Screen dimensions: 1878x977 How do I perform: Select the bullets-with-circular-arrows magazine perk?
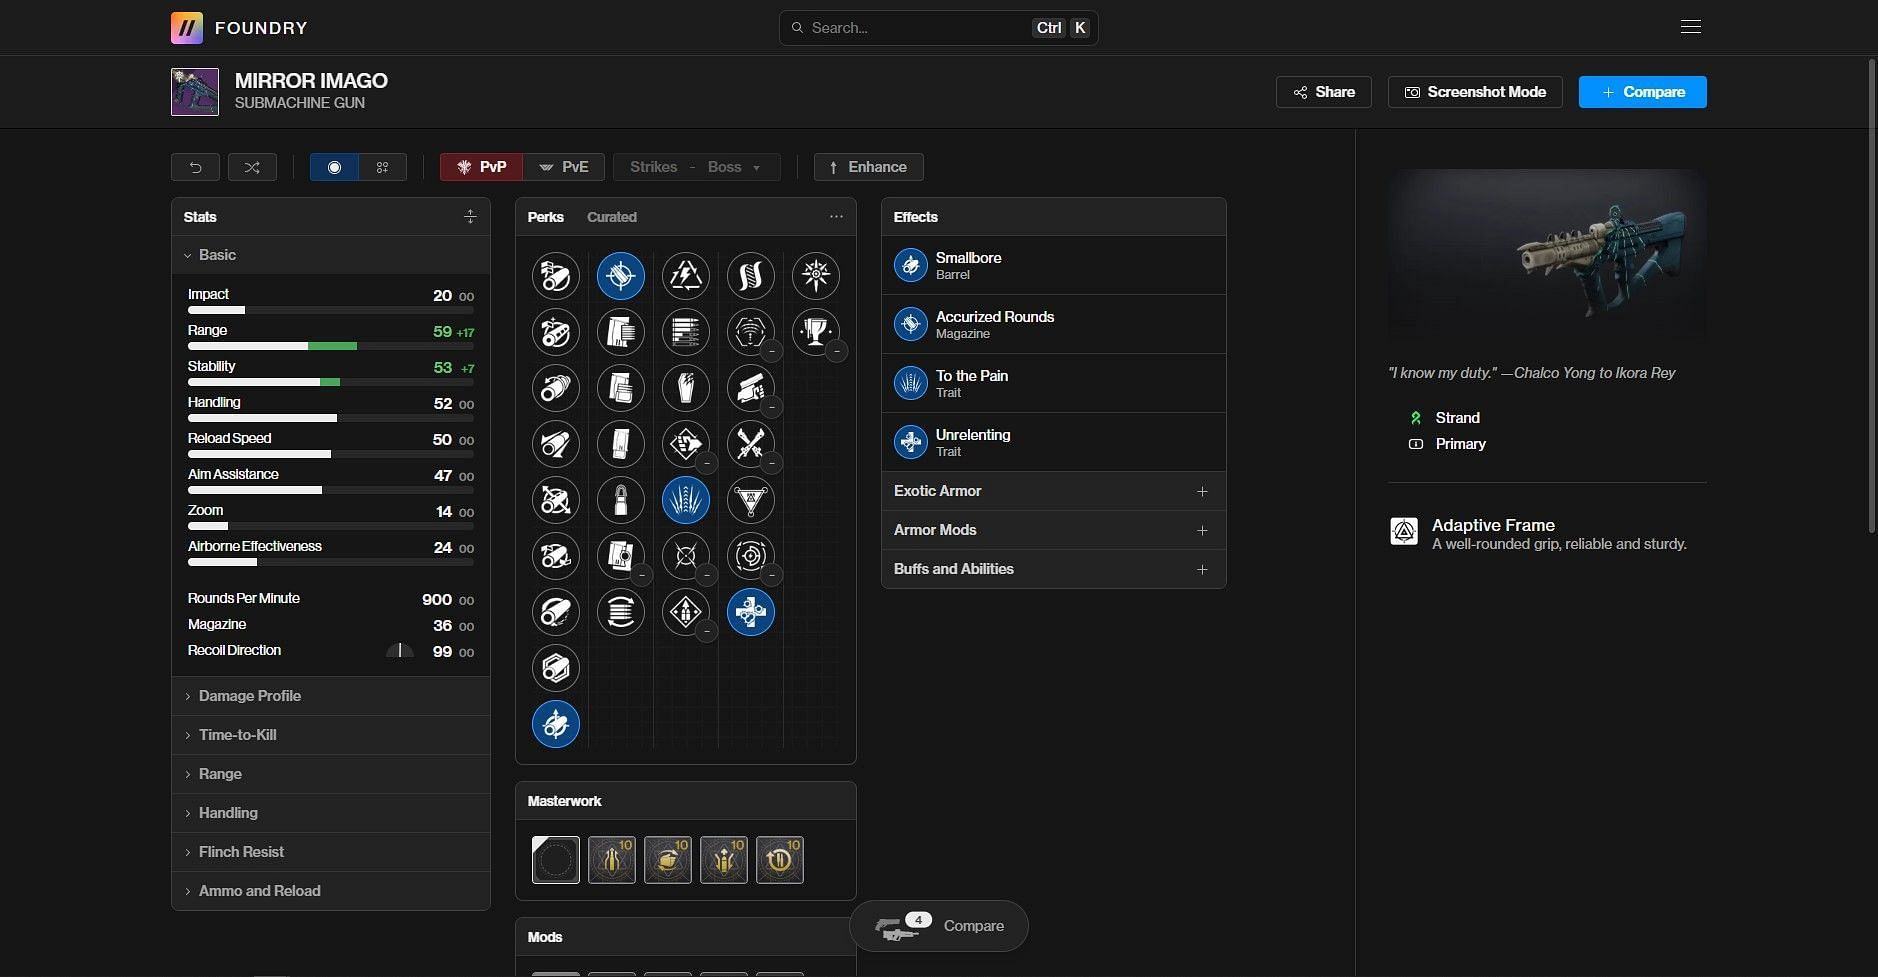[621, 612]
